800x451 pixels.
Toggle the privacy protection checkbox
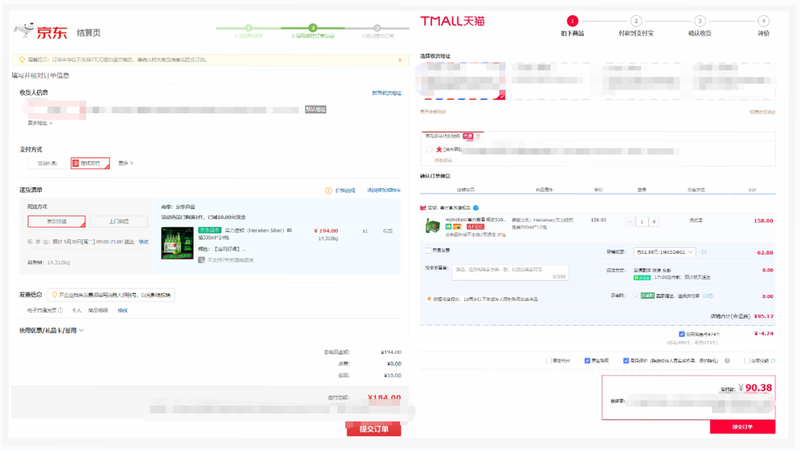(626, 361)
